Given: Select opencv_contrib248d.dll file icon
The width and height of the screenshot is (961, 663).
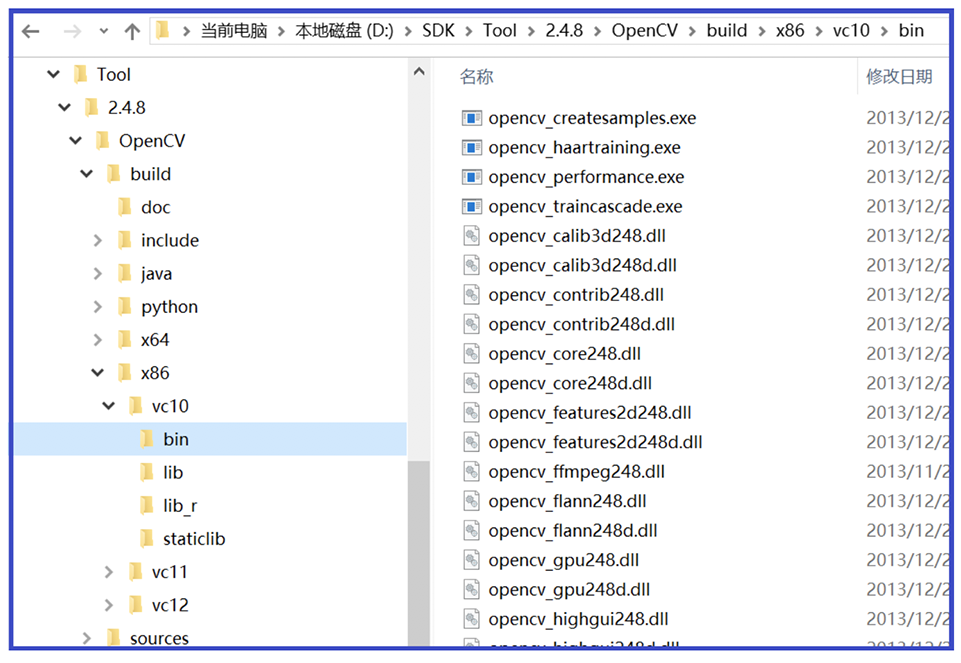Looking at the screenshot, I should pyautogui.click(x=471, y=324).
